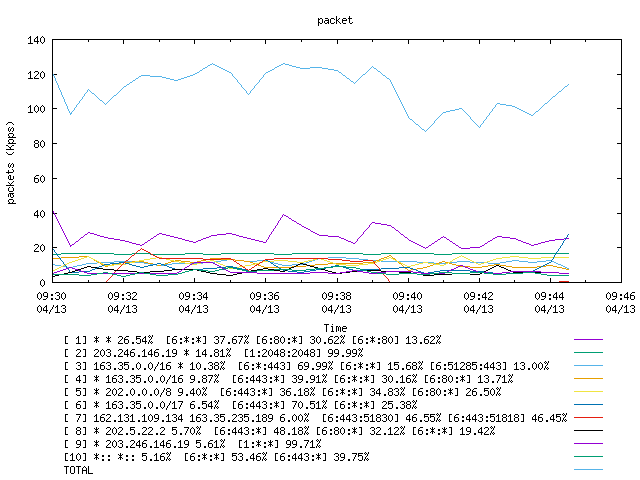640x480 pixels.
Task: Click green line sample for legend entry [10]
Action: point(588,457)
